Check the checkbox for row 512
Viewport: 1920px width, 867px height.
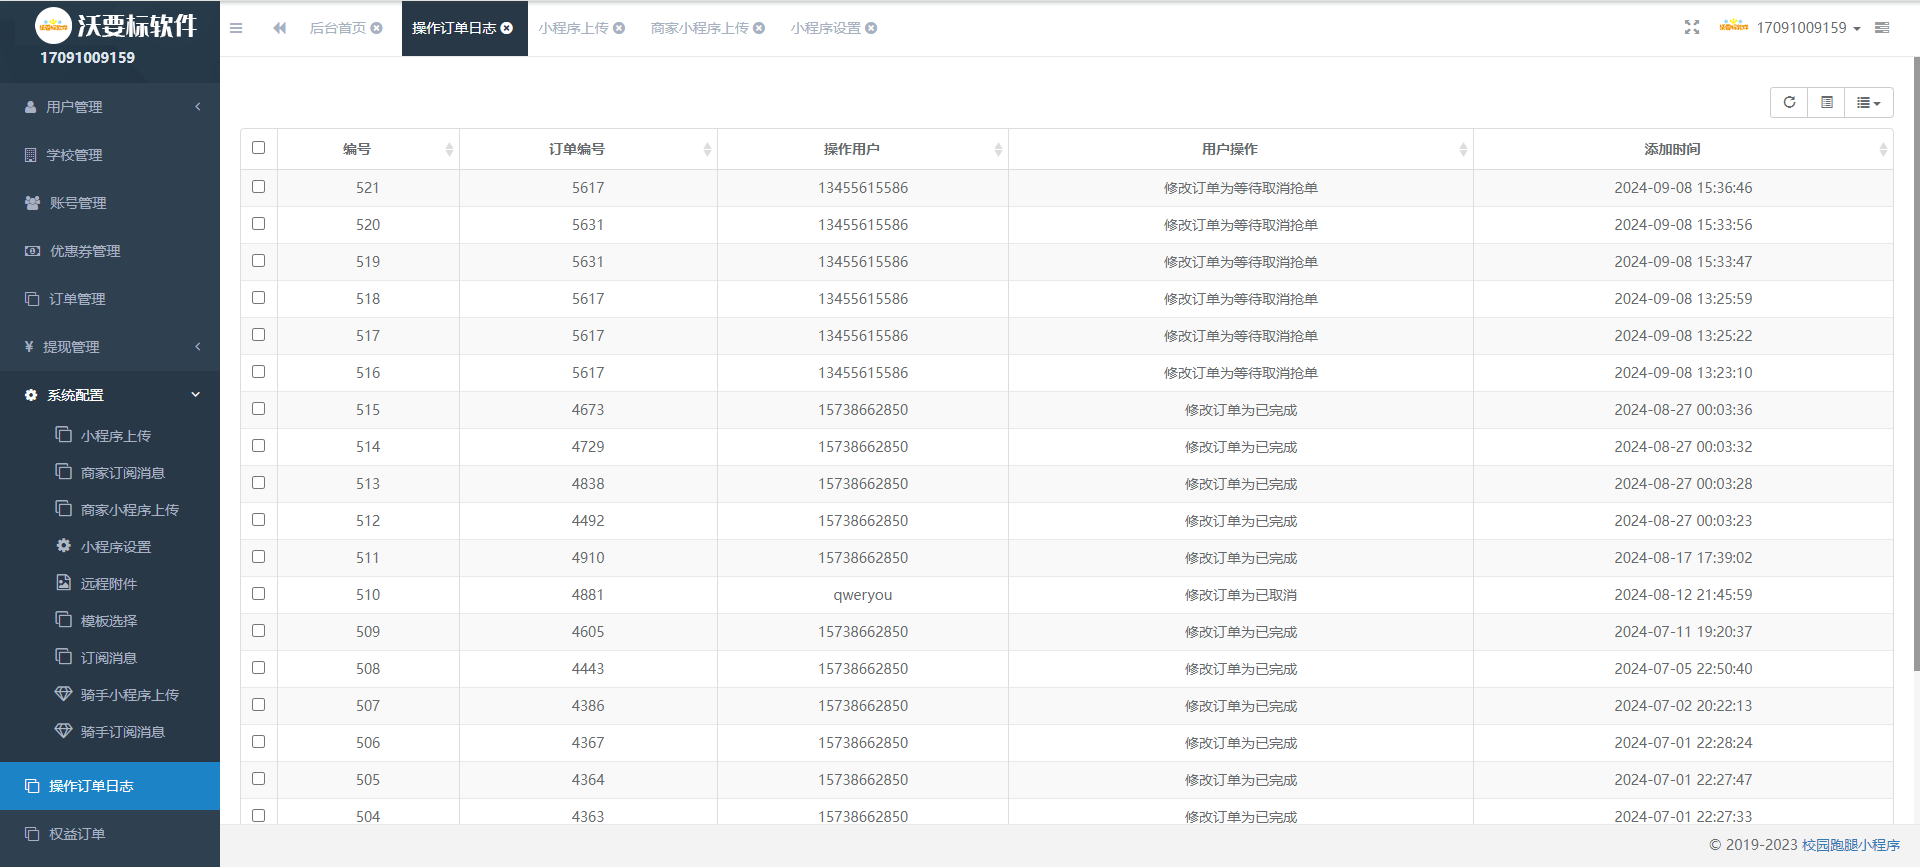(x=259, y=520)
